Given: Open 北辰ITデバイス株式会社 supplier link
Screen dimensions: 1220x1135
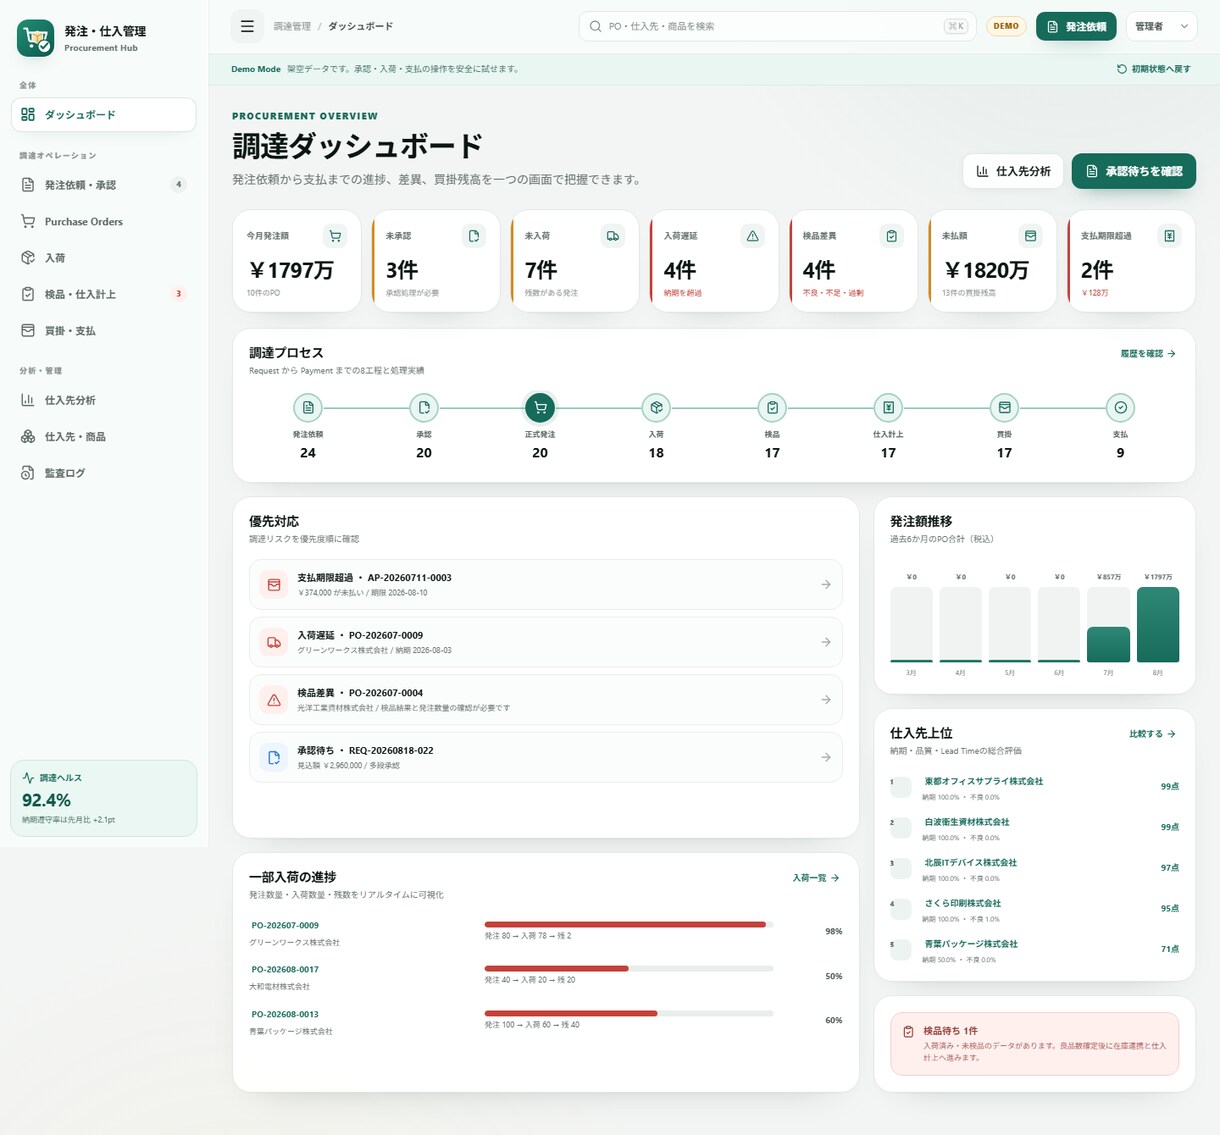Looking at the screenshot, I should 970,862.
